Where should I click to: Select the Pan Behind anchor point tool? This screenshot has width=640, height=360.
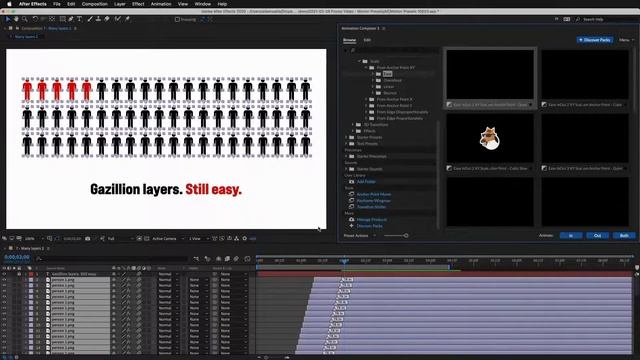(52, 19)
